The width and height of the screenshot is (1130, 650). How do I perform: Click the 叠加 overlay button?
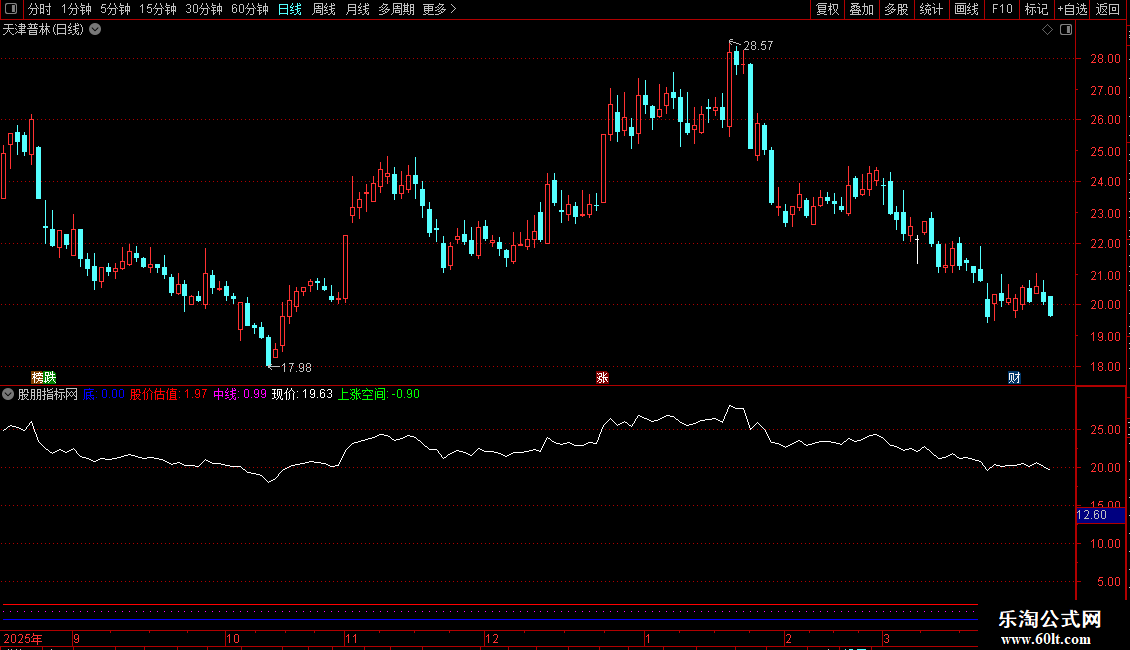pyautogui.click(x=861, y=9)
